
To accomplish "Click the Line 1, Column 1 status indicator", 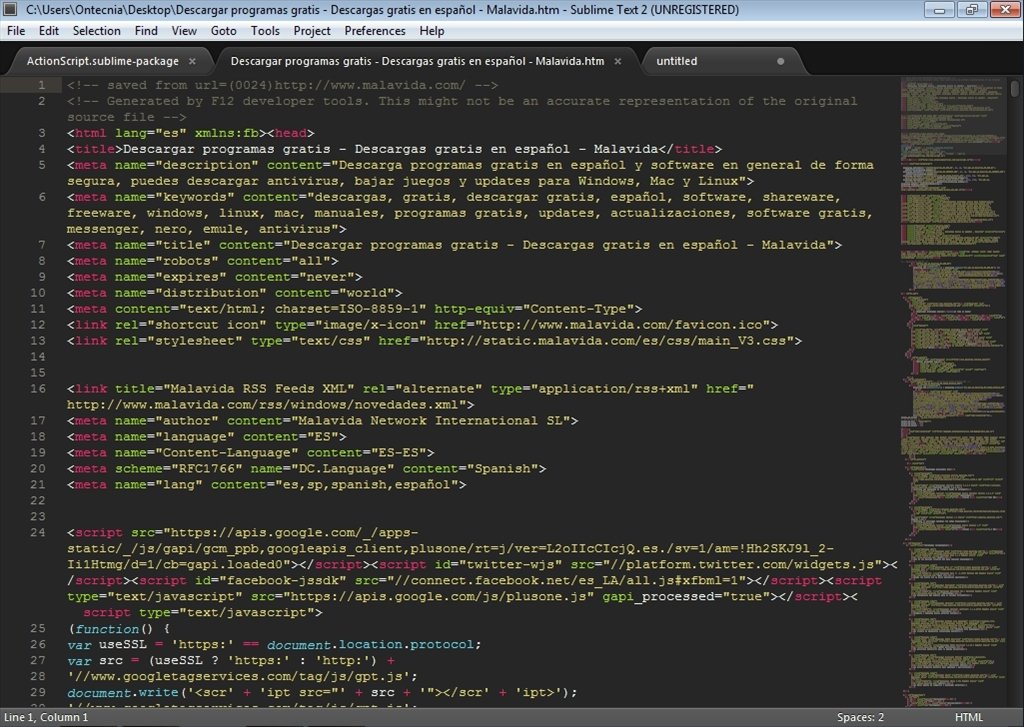I will [x=46, y=717].
